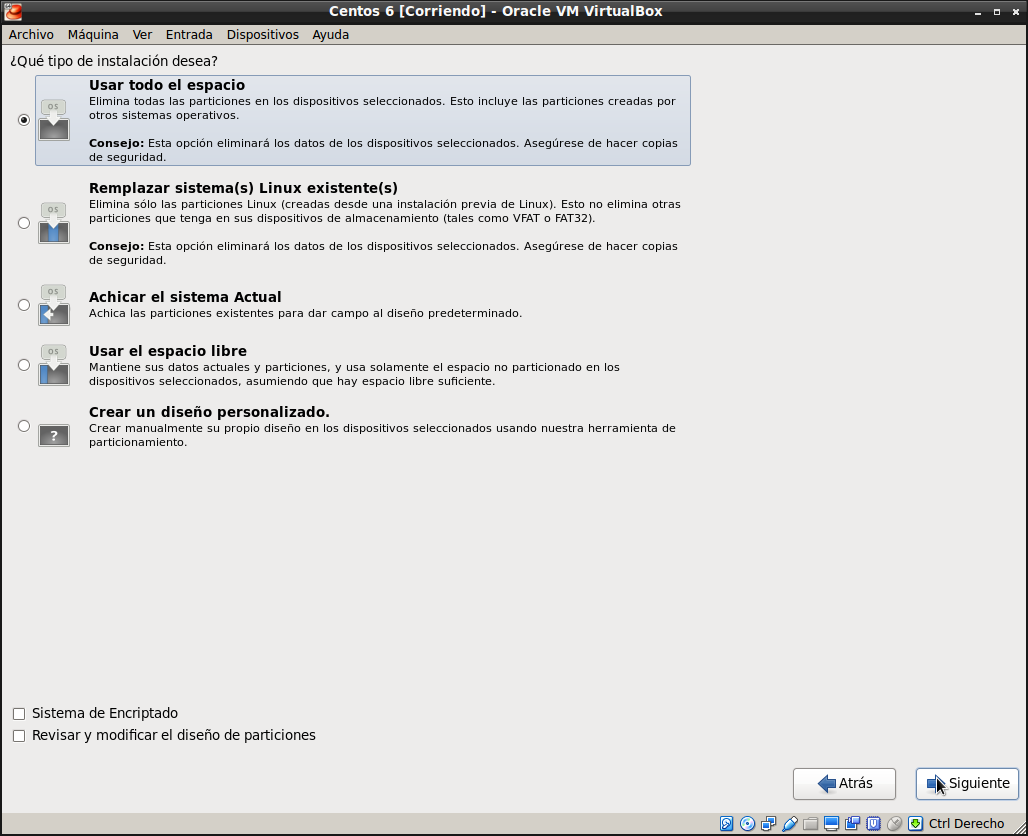
Task: Go back with the Atrás button
Action: pos(844,784)
